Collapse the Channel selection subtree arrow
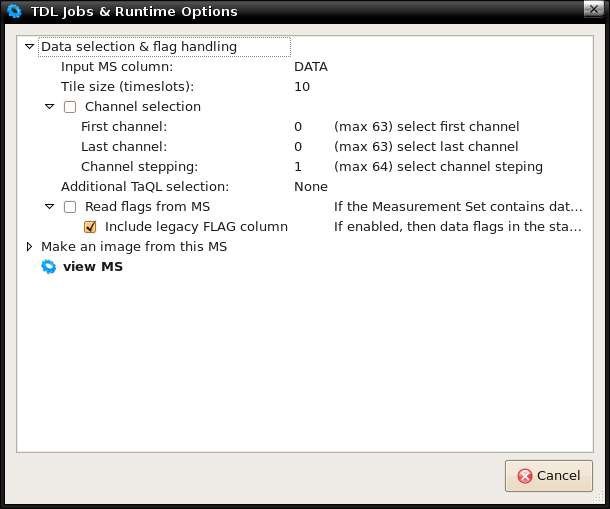The image size is (610, 509). click(49, 107)
